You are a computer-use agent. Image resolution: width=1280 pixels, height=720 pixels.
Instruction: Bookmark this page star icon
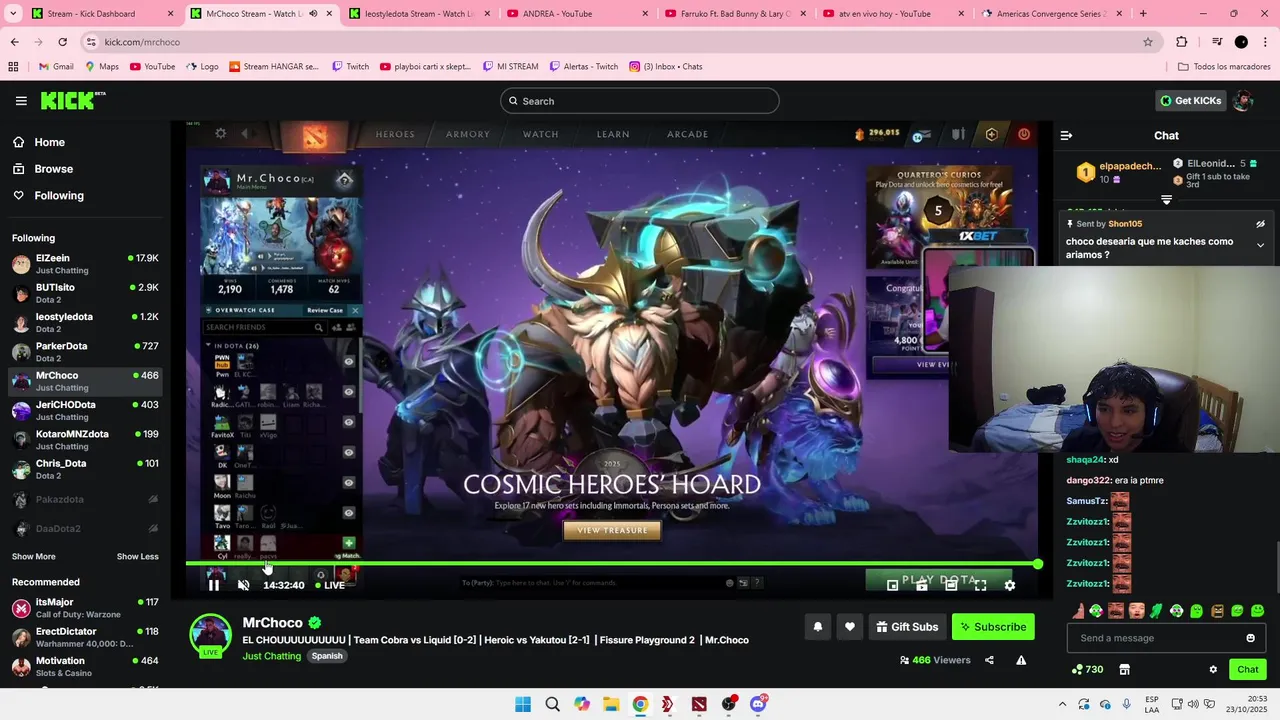click(1148, 42)
